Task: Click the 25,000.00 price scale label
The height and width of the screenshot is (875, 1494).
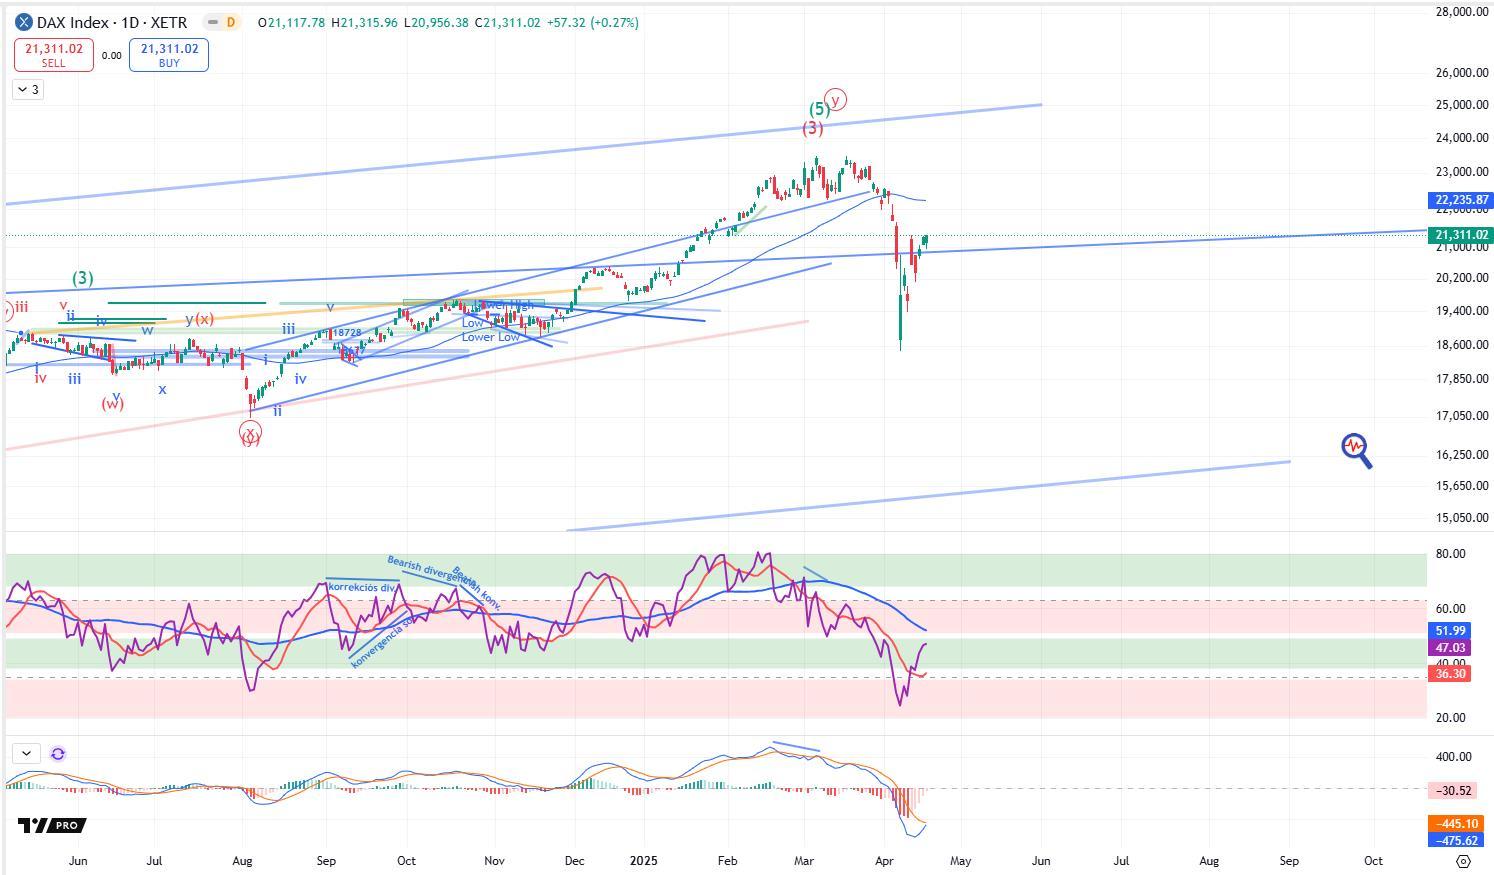Action: [x=1461, y=105]
